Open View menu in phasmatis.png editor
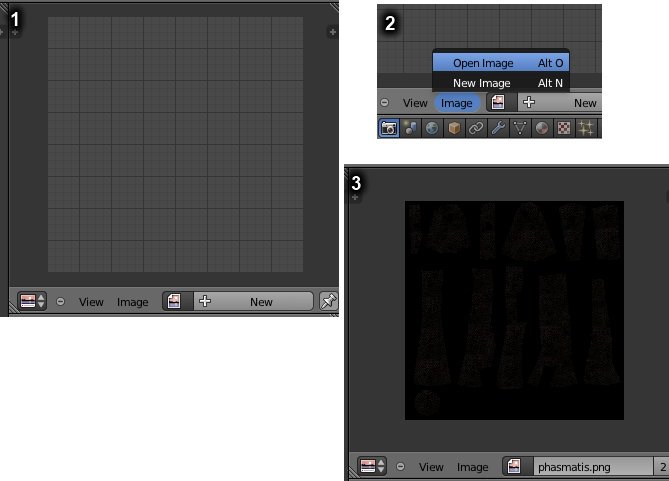The height and width of the screenshot is (481, 669). click(431, 467)
